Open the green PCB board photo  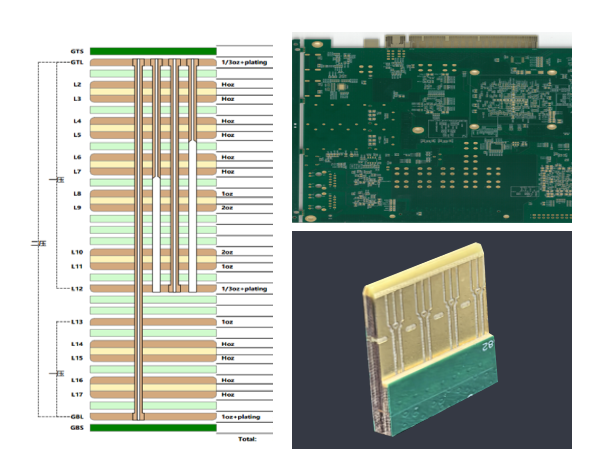[x=431, y=127]
